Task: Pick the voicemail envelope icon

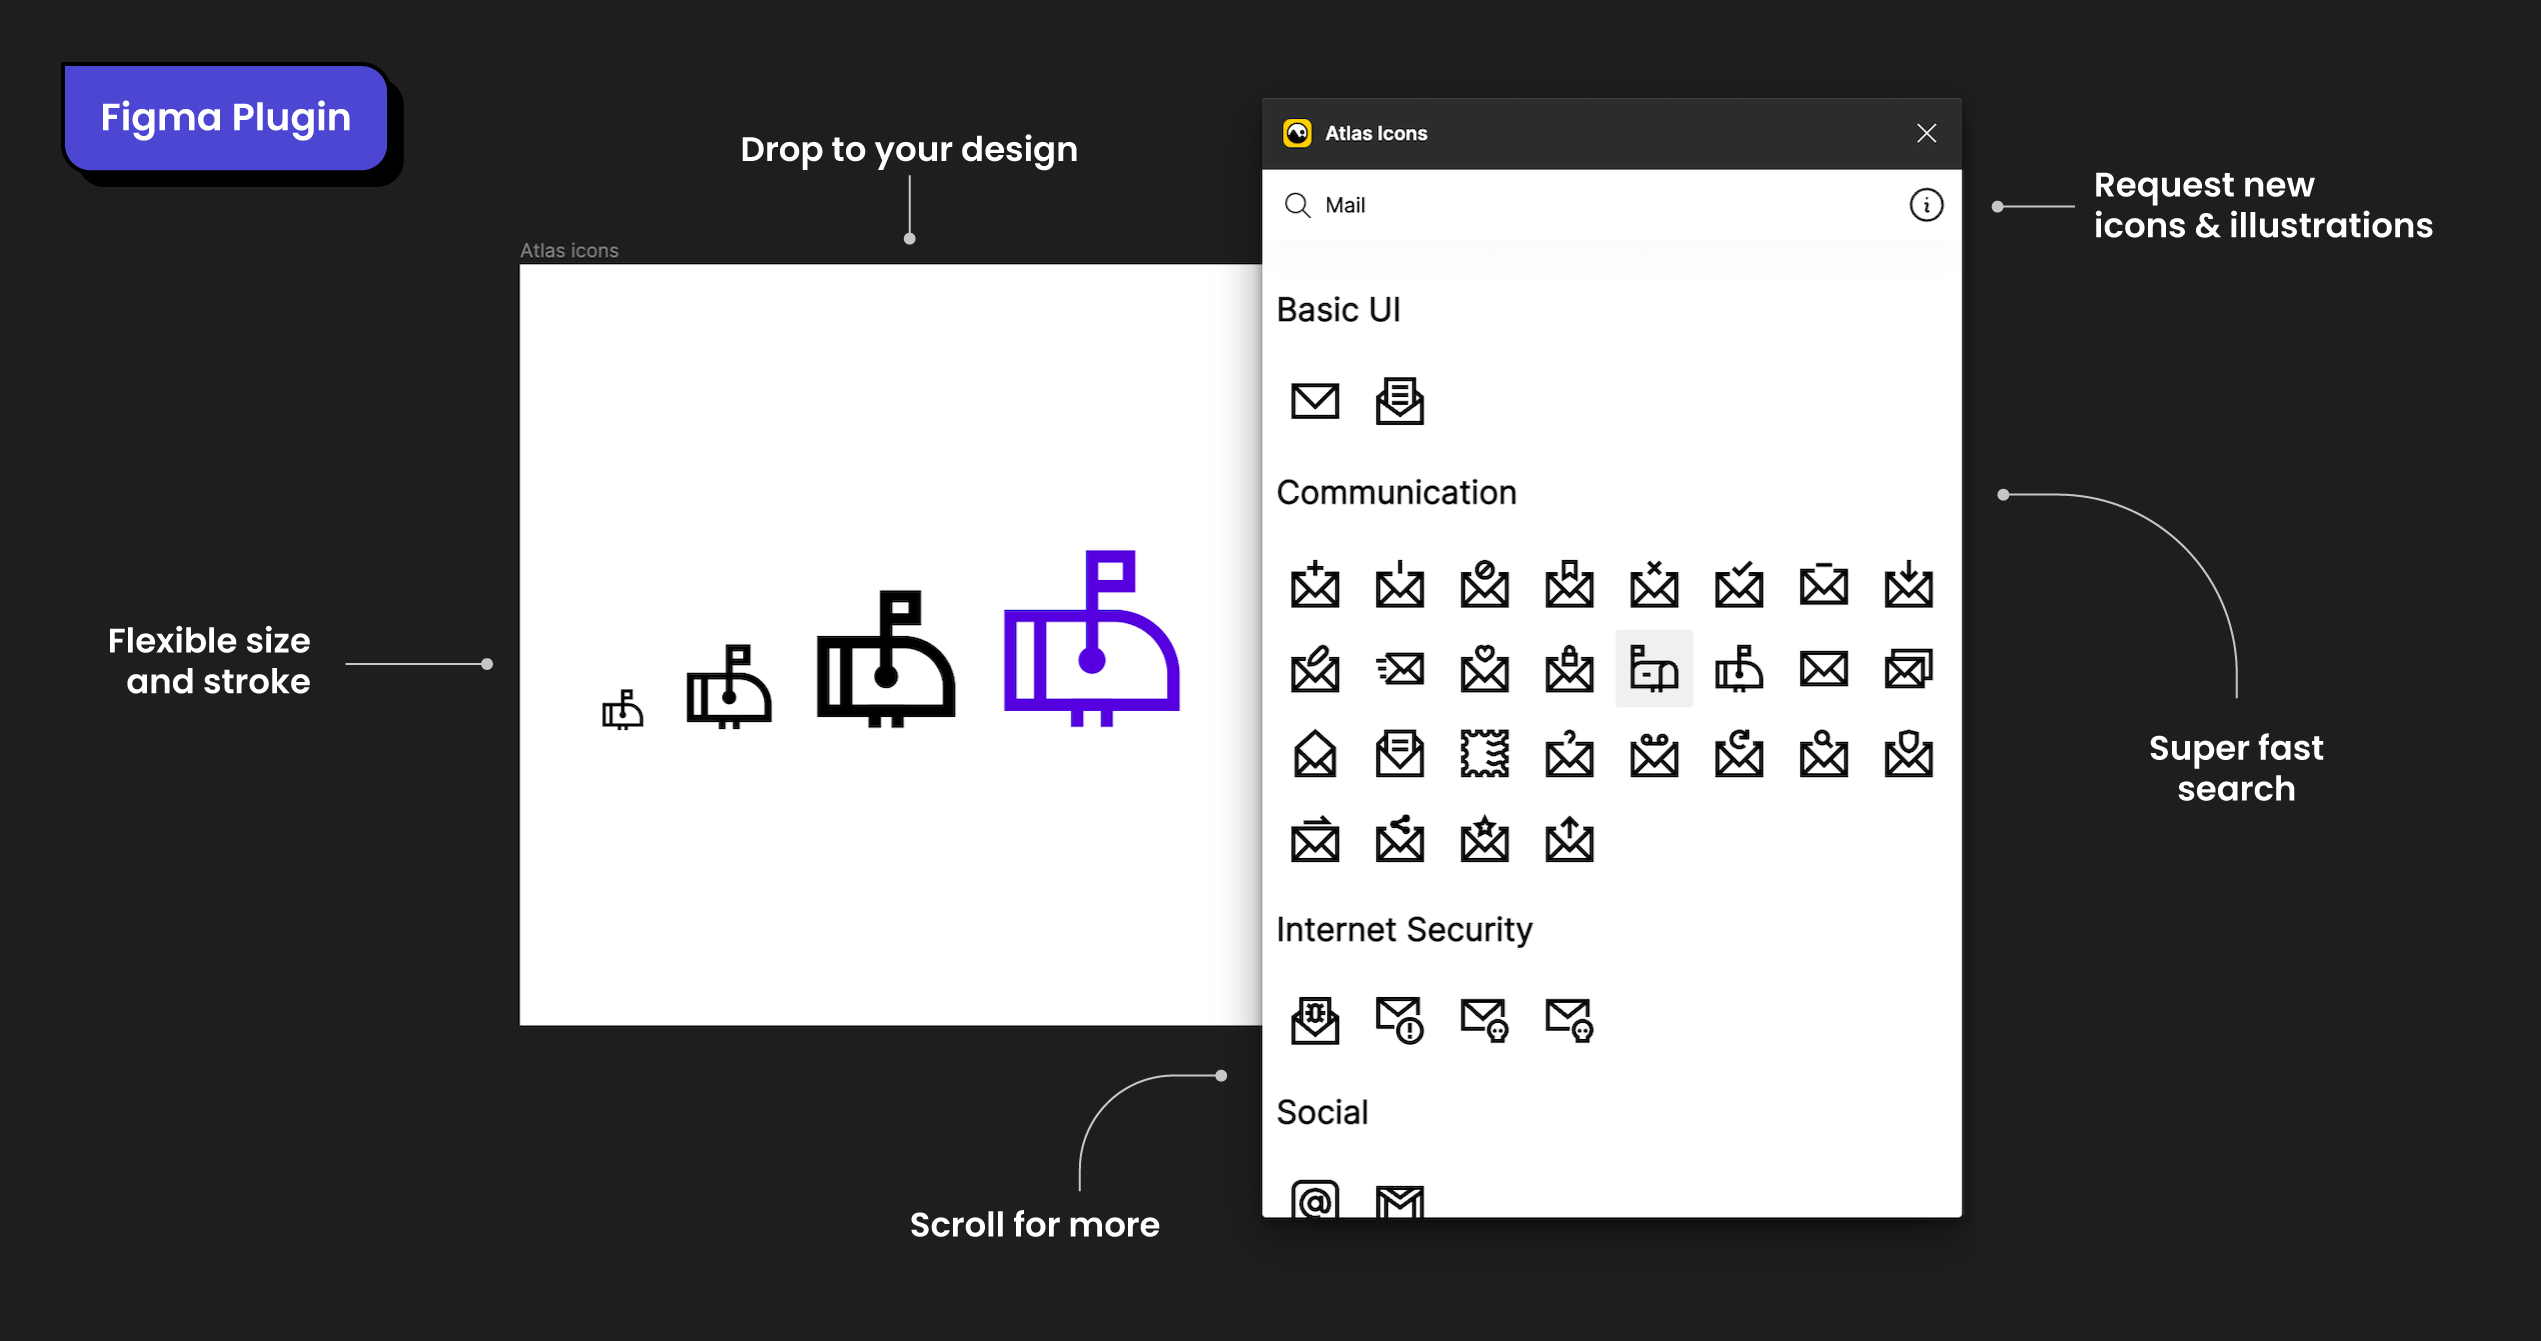Action: pos(1654,754)
